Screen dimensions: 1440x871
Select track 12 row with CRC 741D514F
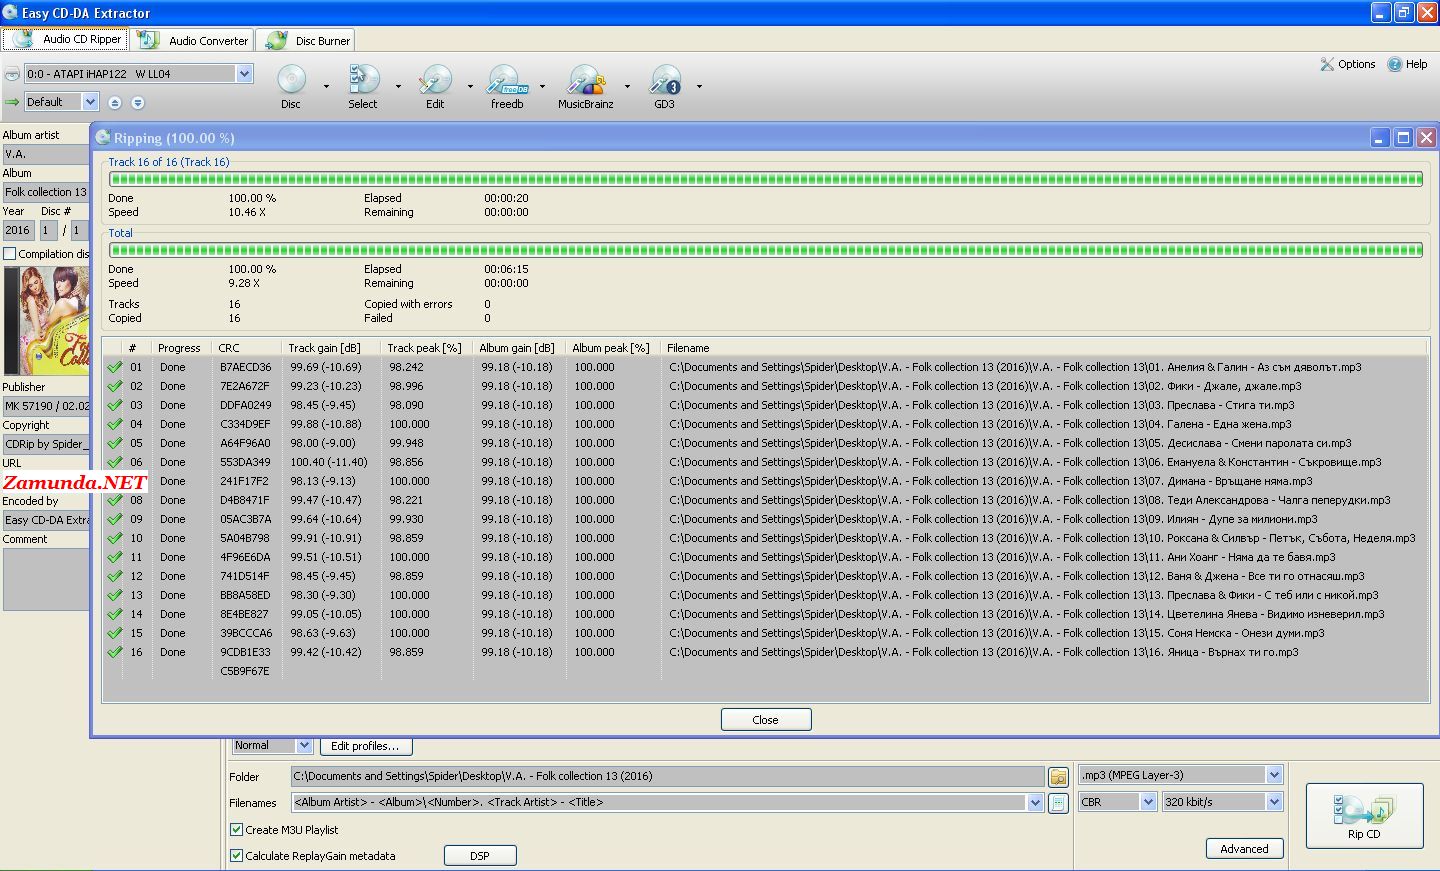[x=766, y=576]
